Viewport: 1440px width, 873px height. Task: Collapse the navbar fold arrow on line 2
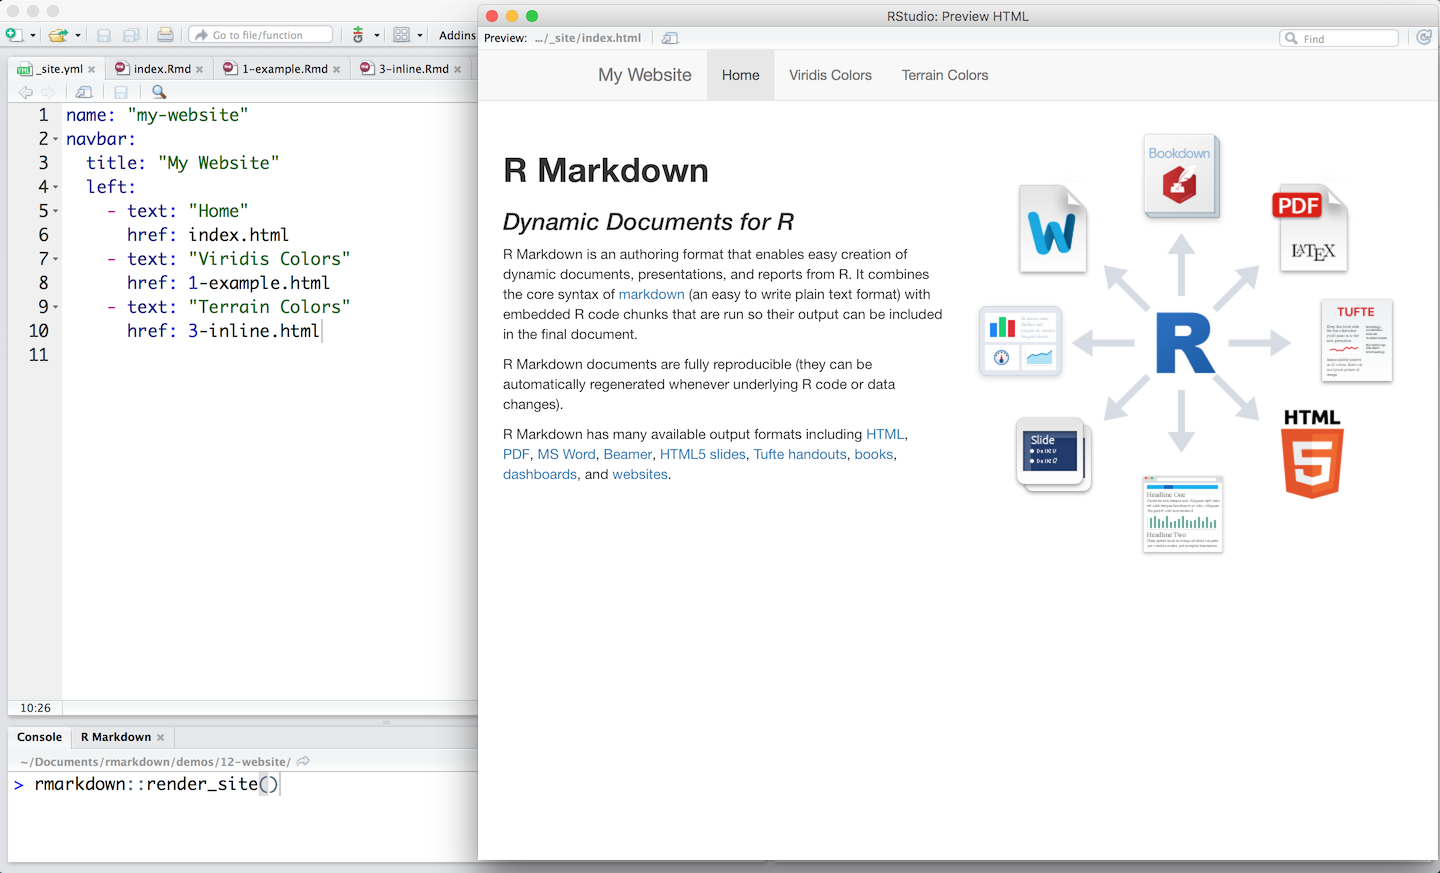coord(56,140)
